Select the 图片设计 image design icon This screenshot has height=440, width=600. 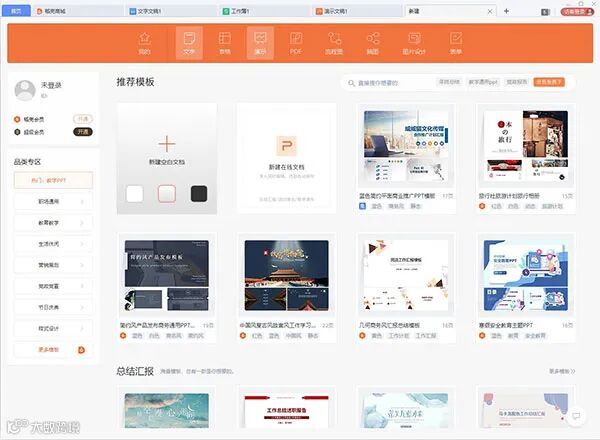pos(414,38)
